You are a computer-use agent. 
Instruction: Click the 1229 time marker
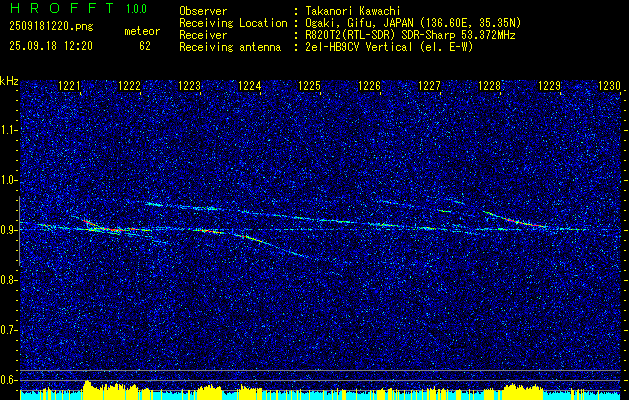tap(549, 85)
